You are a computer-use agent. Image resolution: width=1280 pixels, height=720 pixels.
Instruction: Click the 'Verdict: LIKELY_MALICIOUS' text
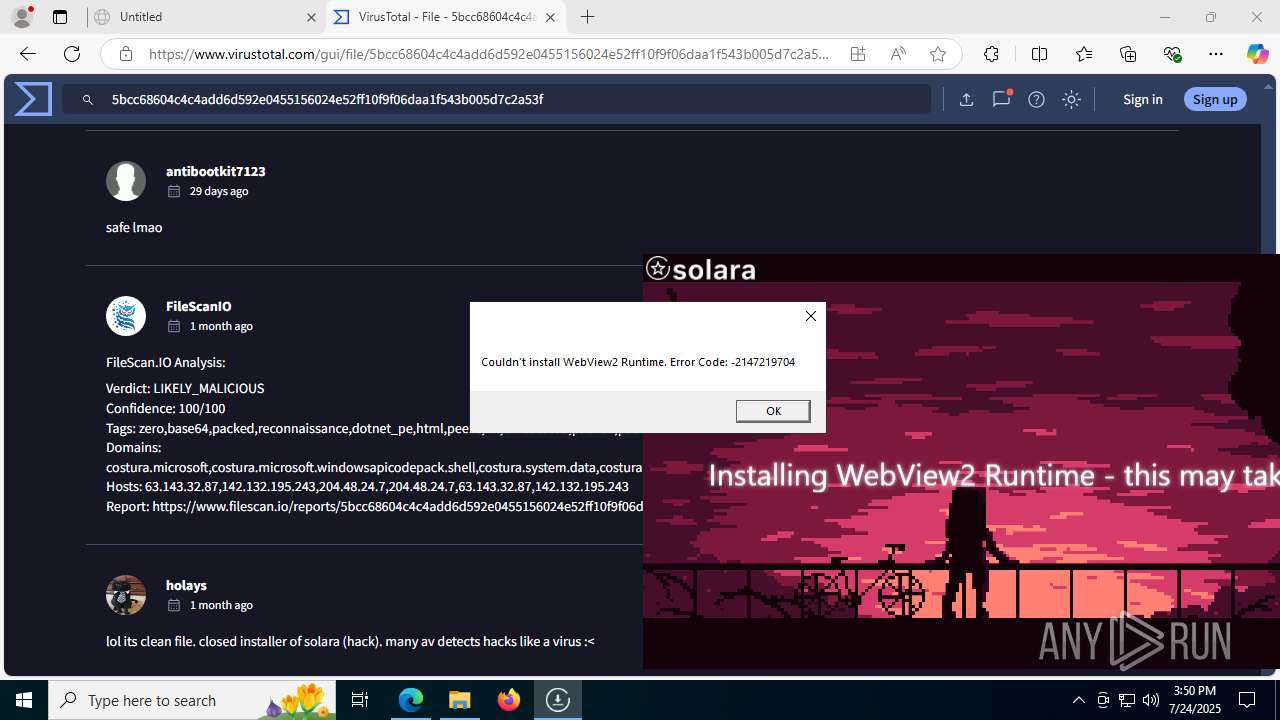tap(185, 388)
